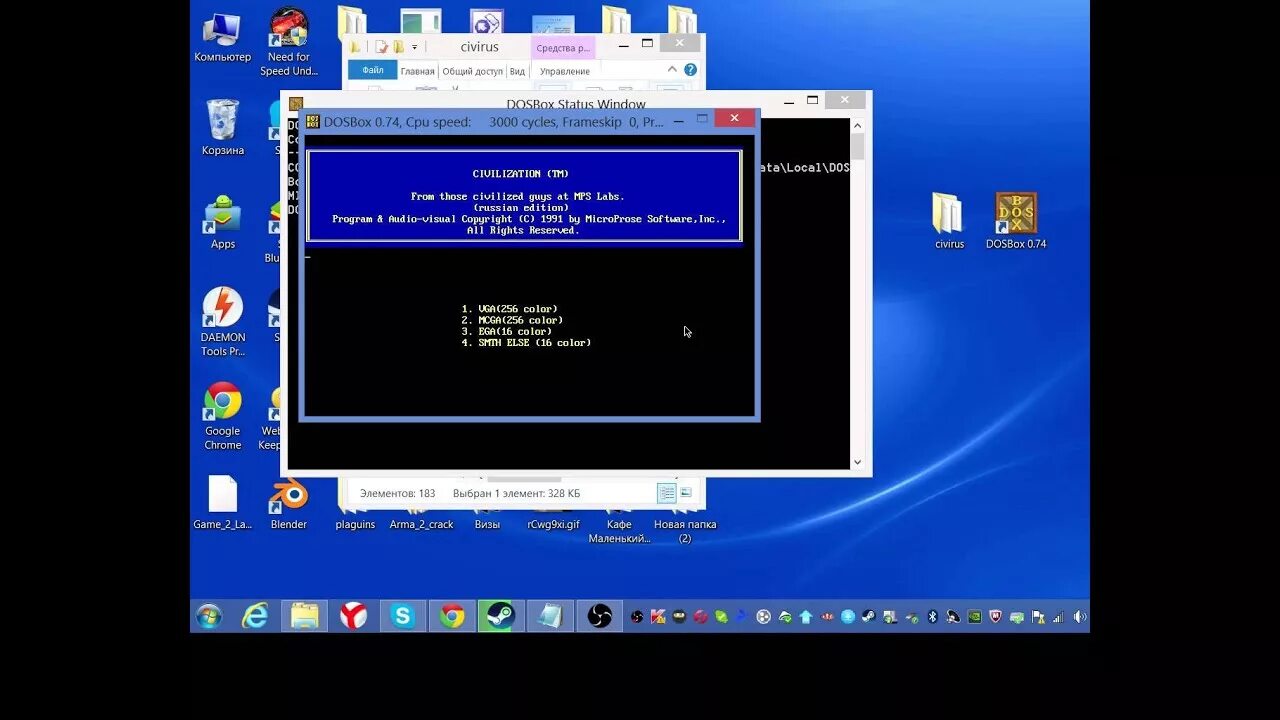Click 'Элементов: 183' in Explorer status bar
1280x720 pixels.
398,494
